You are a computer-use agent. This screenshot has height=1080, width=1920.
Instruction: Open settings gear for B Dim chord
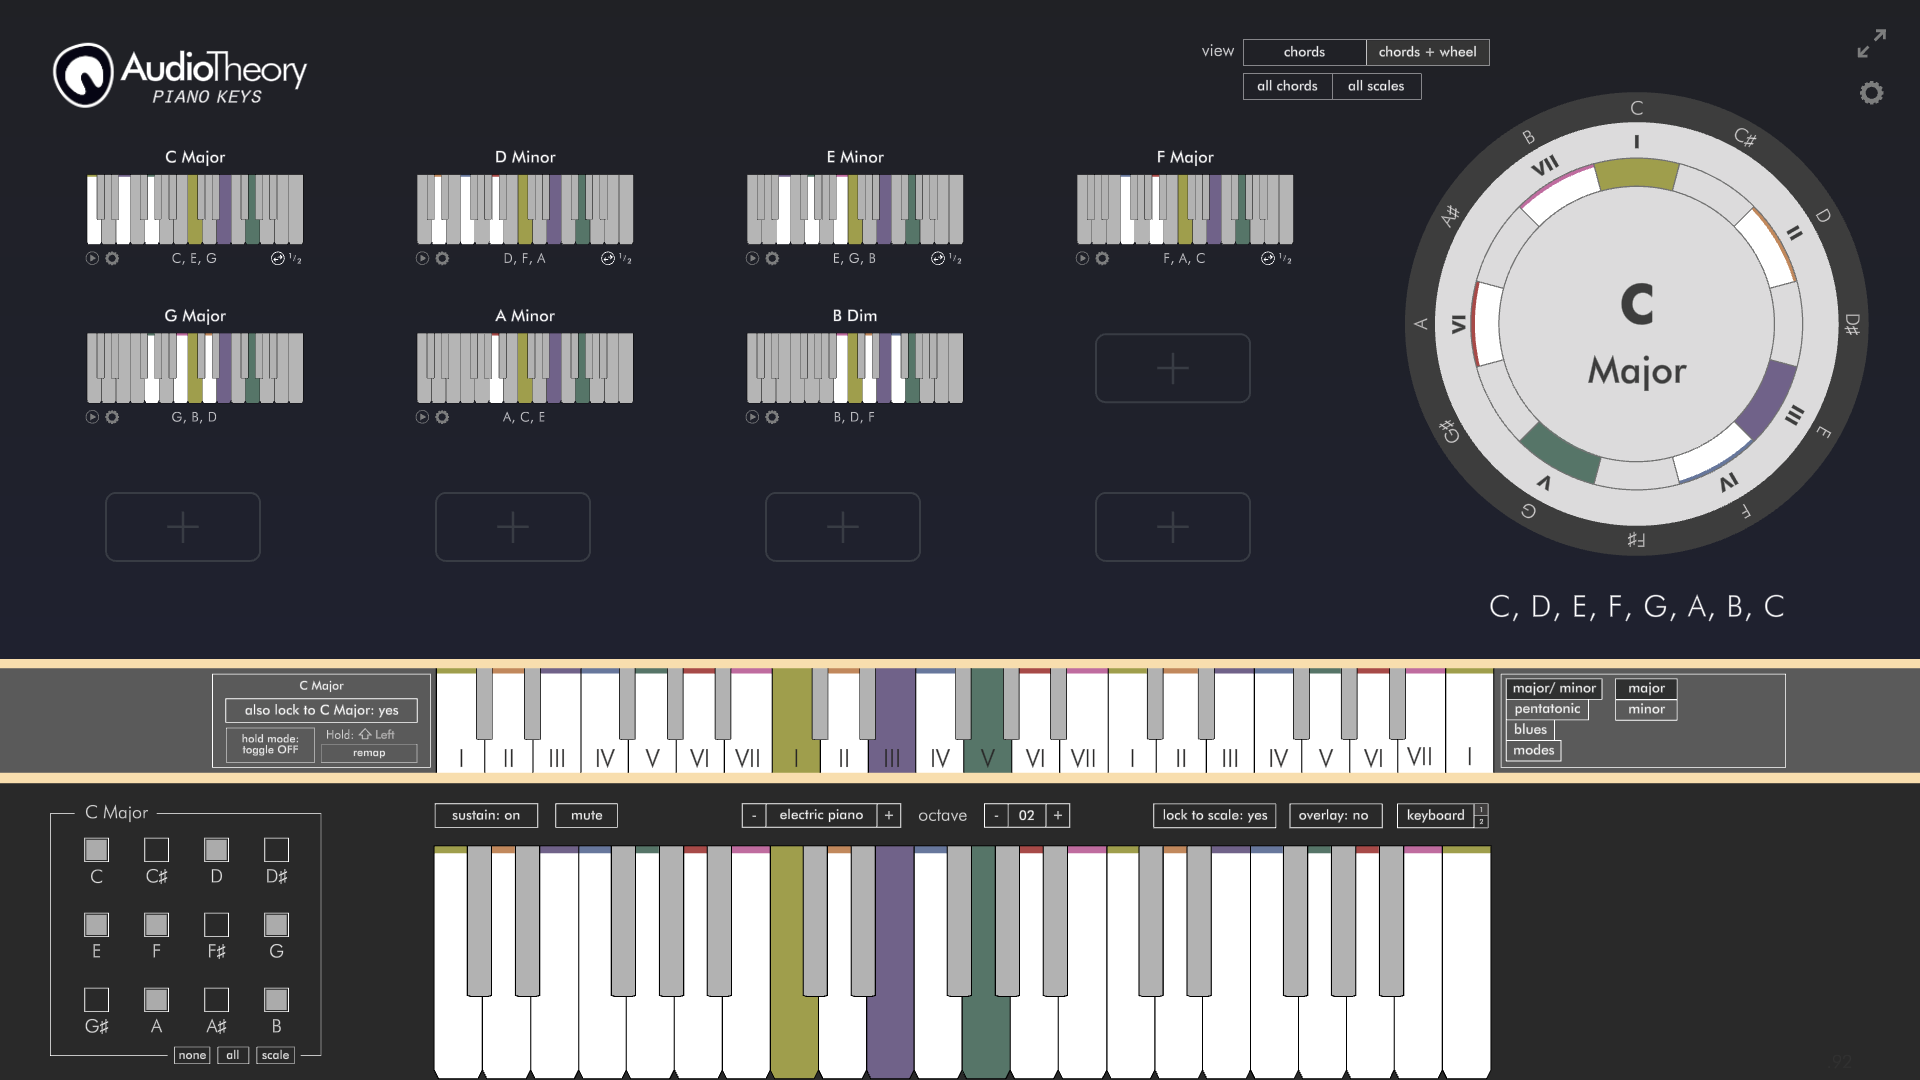click(772, 417)
